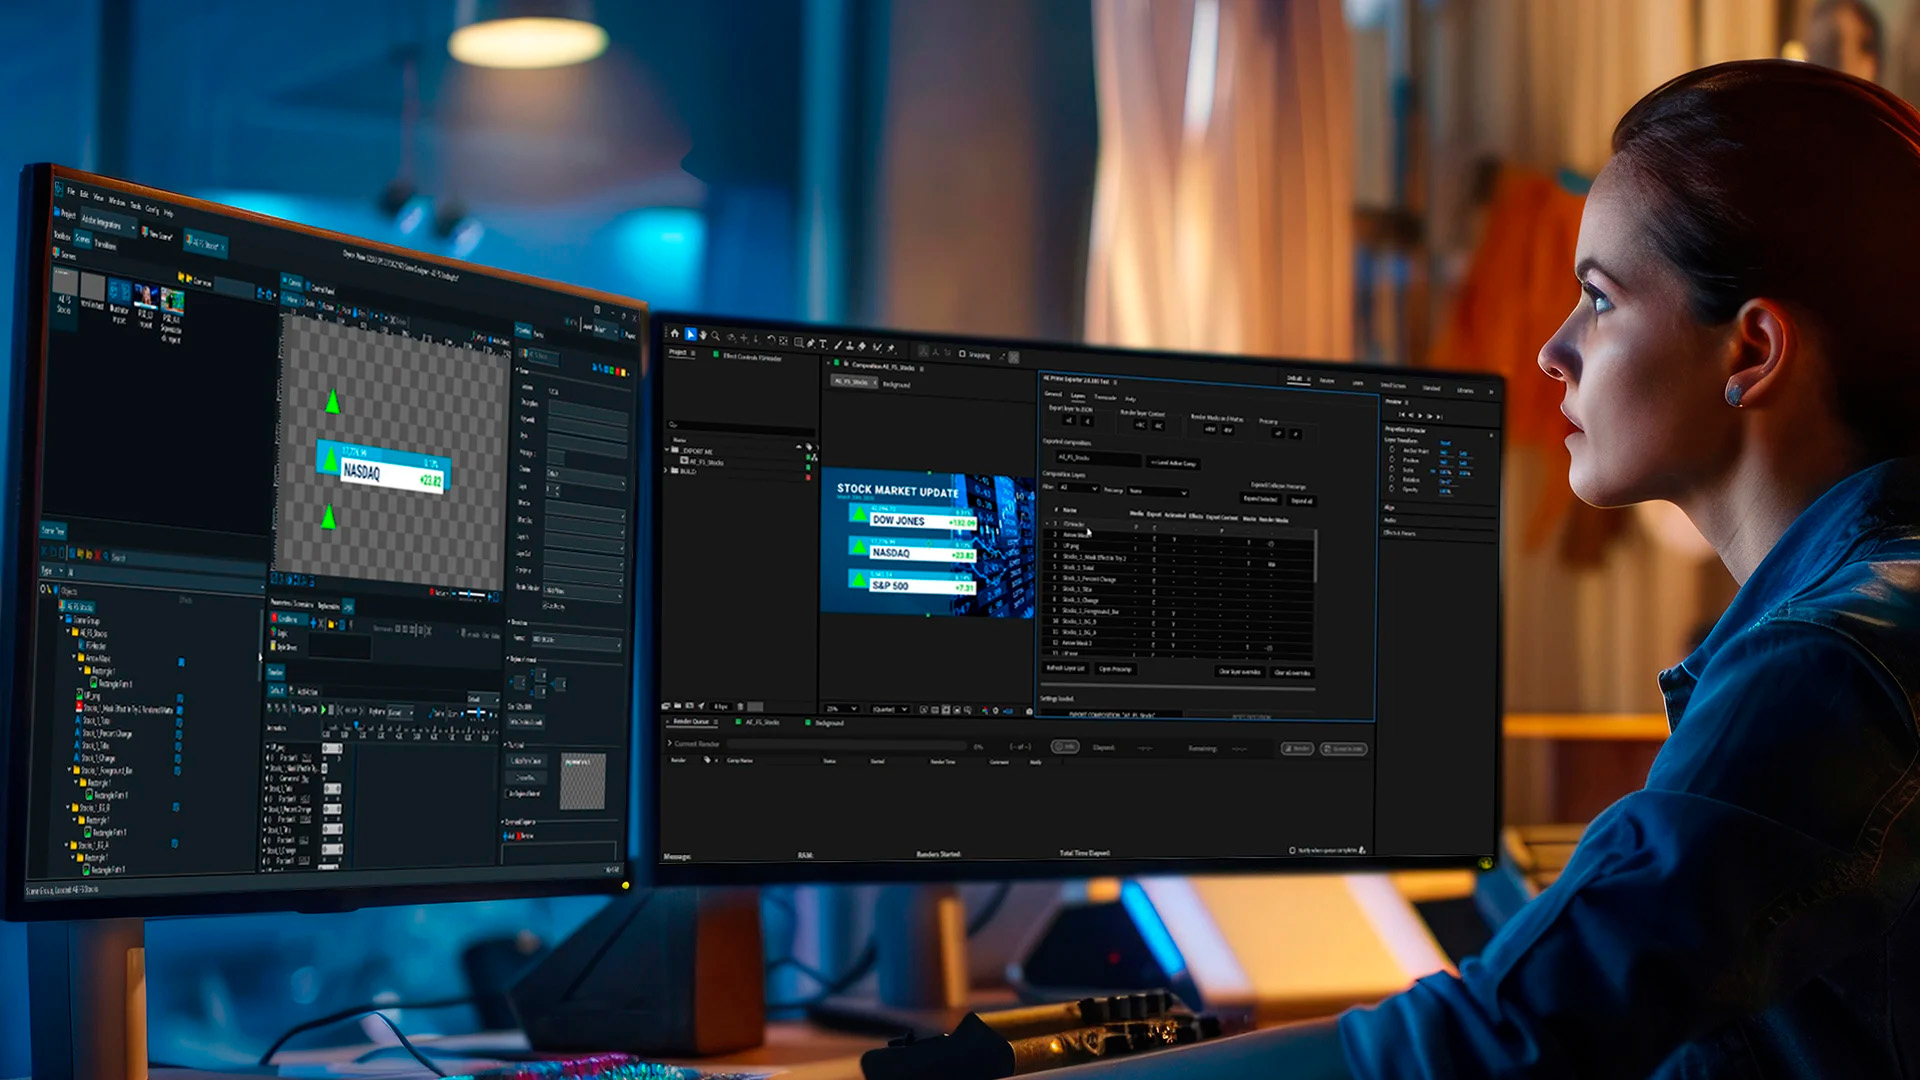Select the Pen tool in toolbar
The width and height of the screenshot is (1920, 1080).
pyautogui.click(x=809, y=344)
